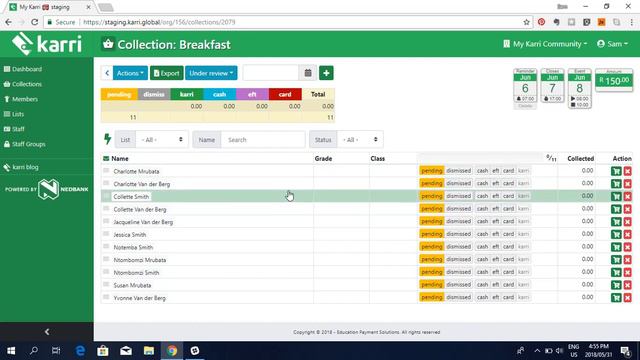Open File Explorer from the taskbar
This screenshot has width=640, height=360.
coord(149,351)
